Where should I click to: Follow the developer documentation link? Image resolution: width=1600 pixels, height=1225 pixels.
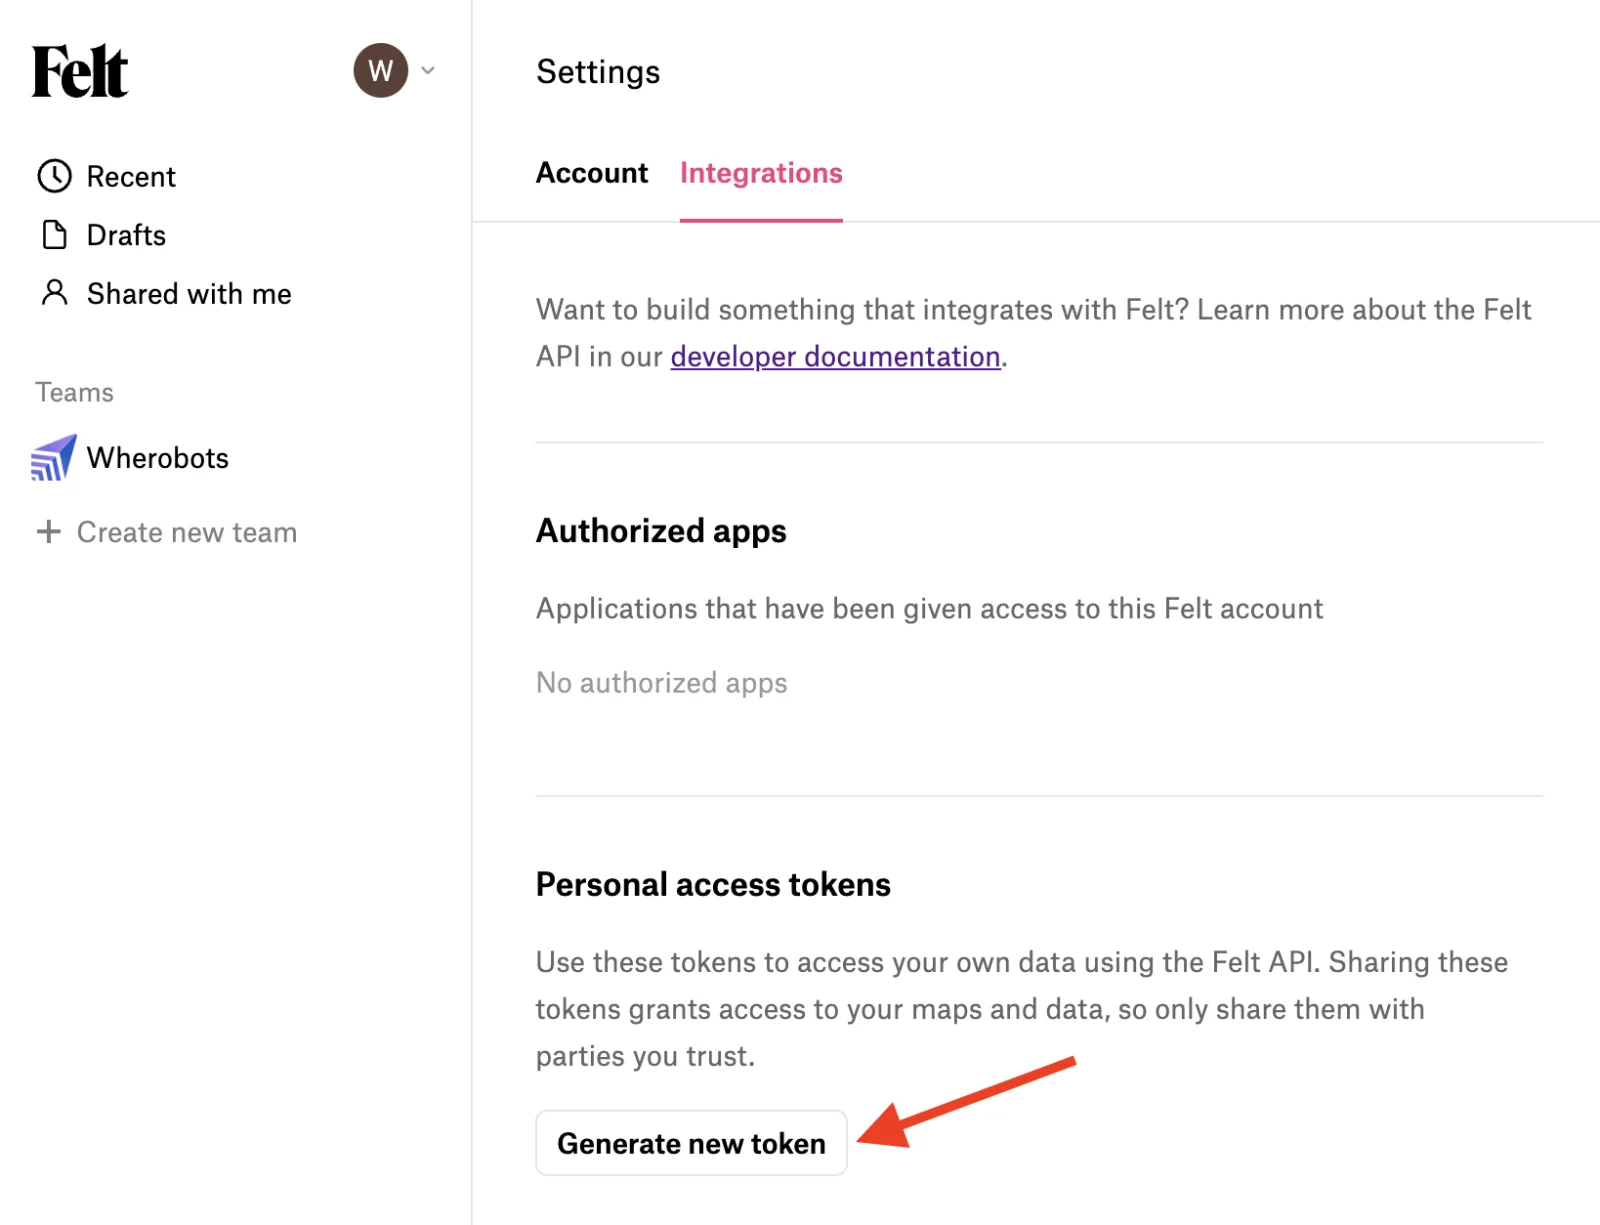click(835, 357)
